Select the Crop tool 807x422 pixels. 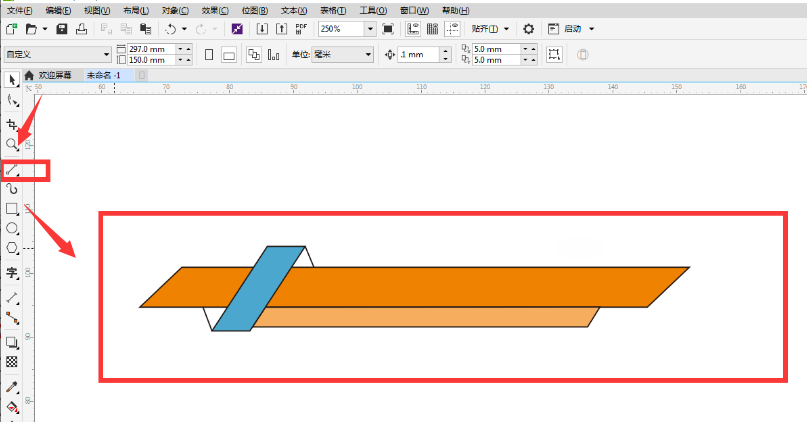[x=12, y=124]
